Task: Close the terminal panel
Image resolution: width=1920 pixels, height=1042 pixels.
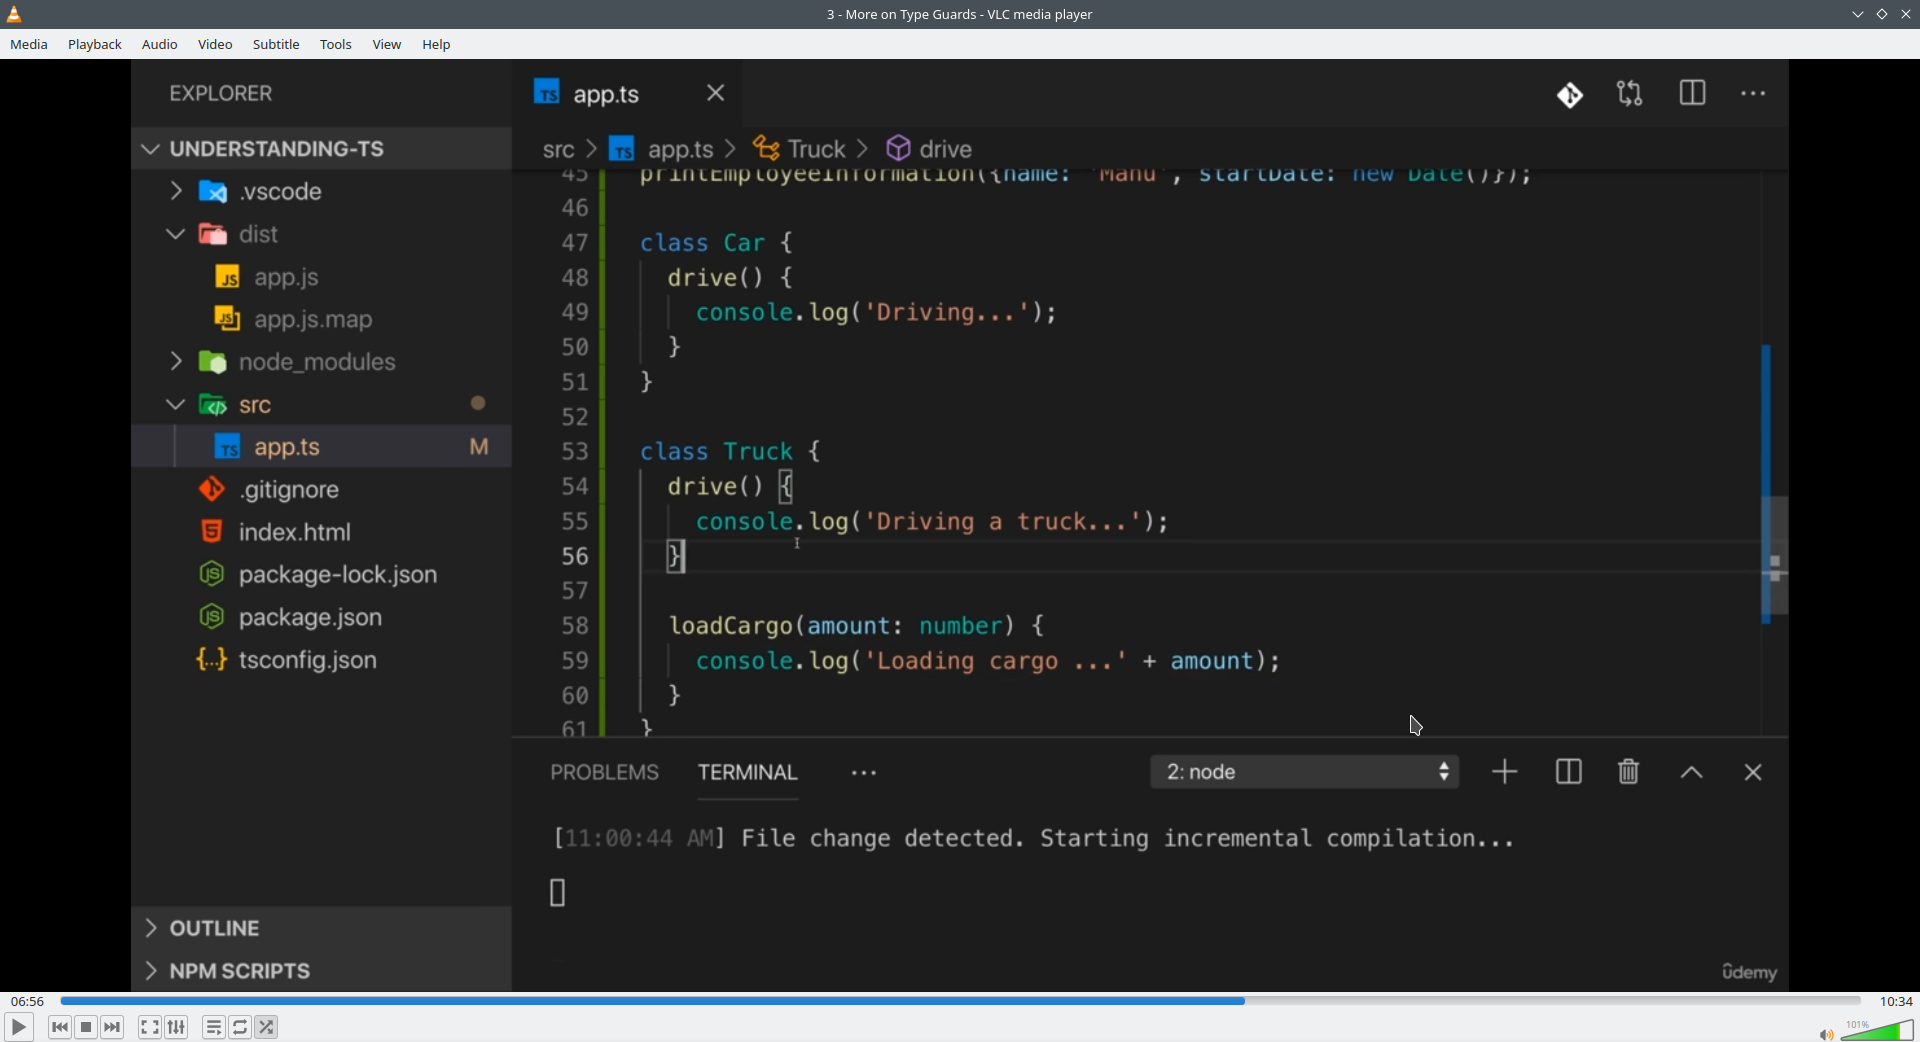Action: coord(1753,773)
